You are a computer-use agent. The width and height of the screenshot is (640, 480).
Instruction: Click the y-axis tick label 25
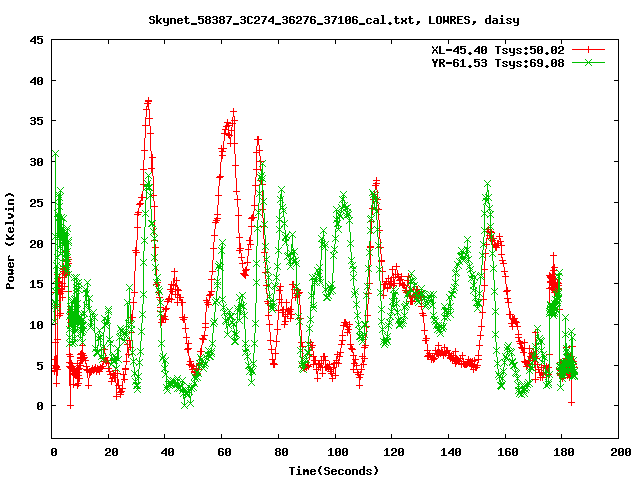pos(36,202)
